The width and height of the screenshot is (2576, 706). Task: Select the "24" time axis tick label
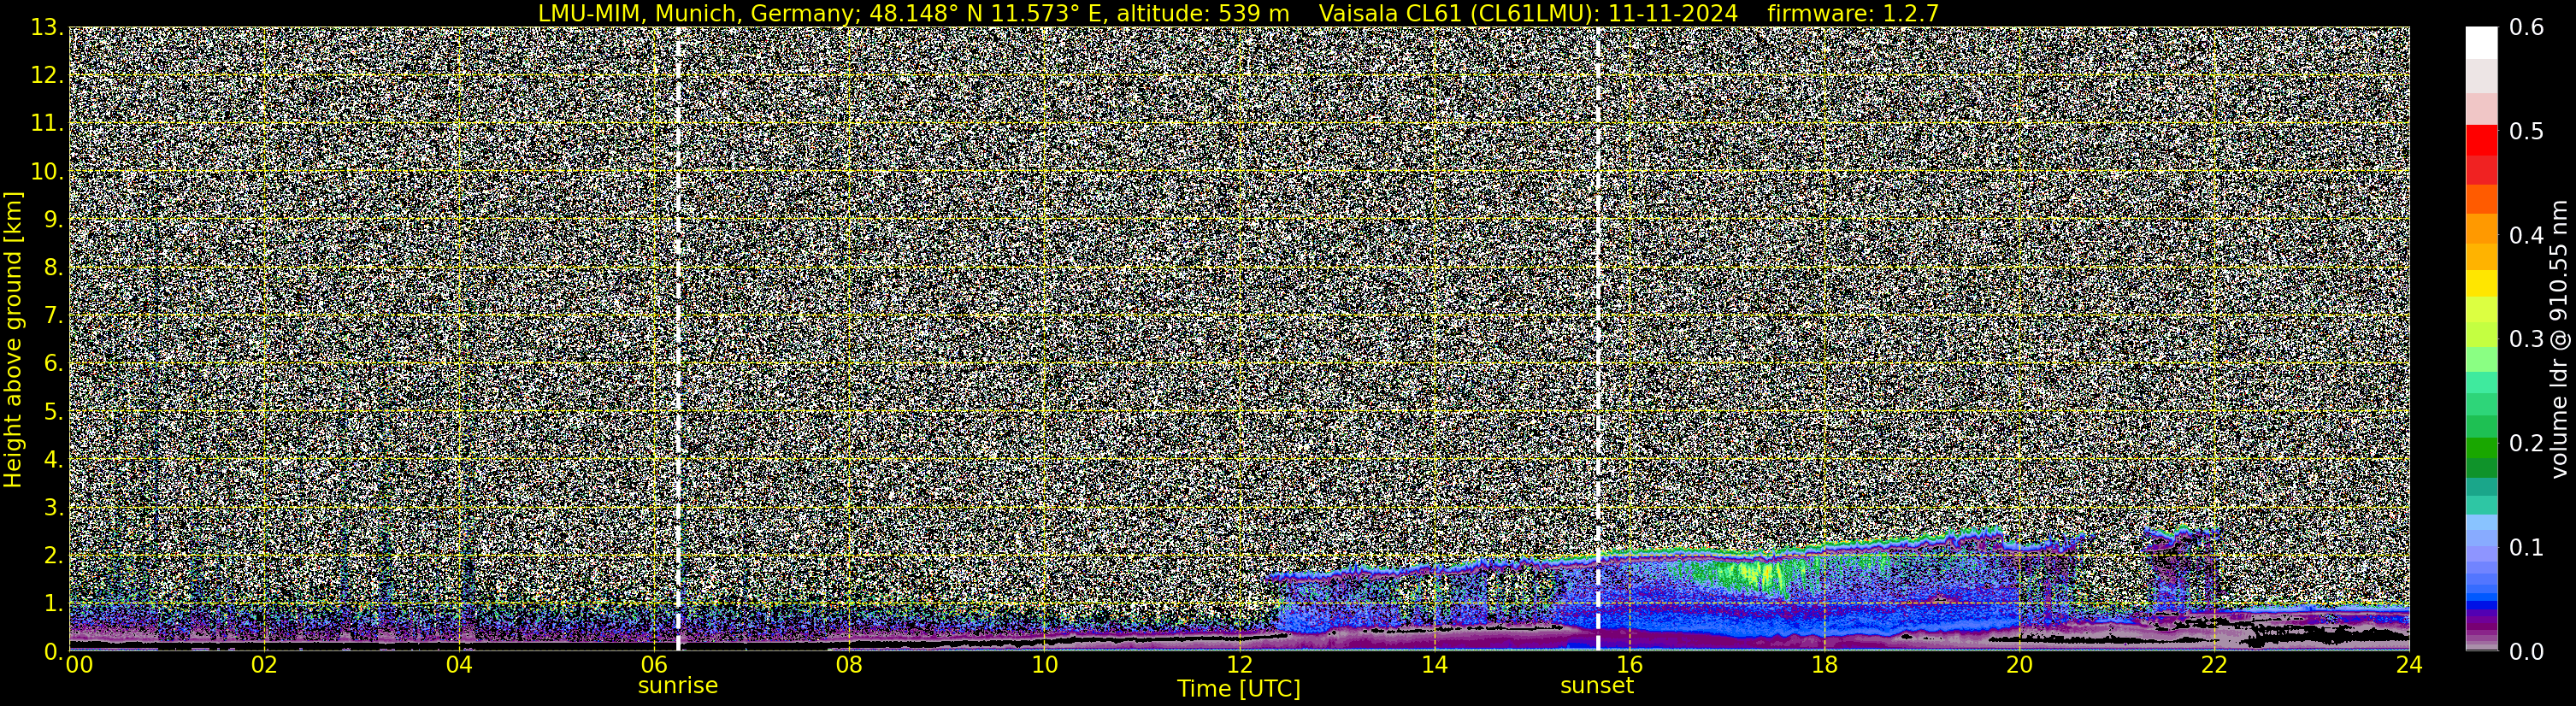[2409, 665]
